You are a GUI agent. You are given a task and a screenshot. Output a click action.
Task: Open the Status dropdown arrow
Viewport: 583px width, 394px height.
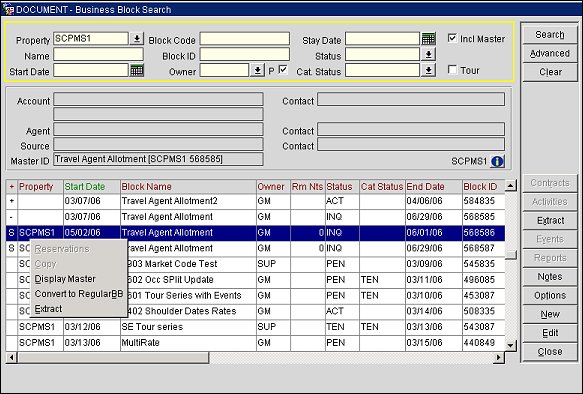428,55
